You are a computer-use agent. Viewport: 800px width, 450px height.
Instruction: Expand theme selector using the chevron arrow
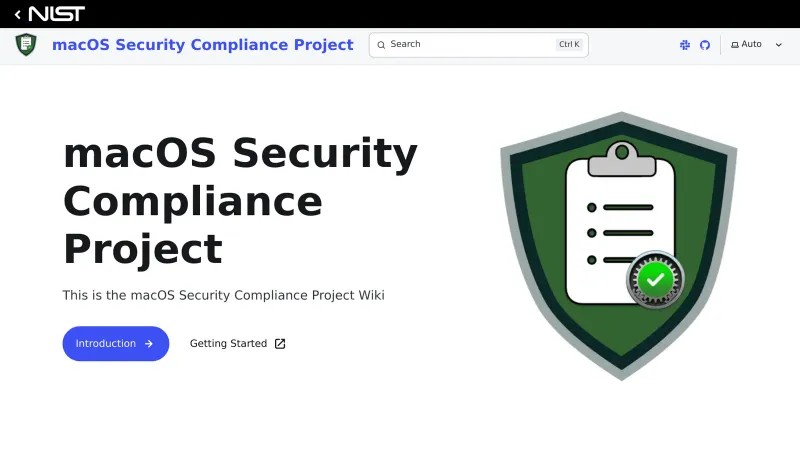coord(779,45)
